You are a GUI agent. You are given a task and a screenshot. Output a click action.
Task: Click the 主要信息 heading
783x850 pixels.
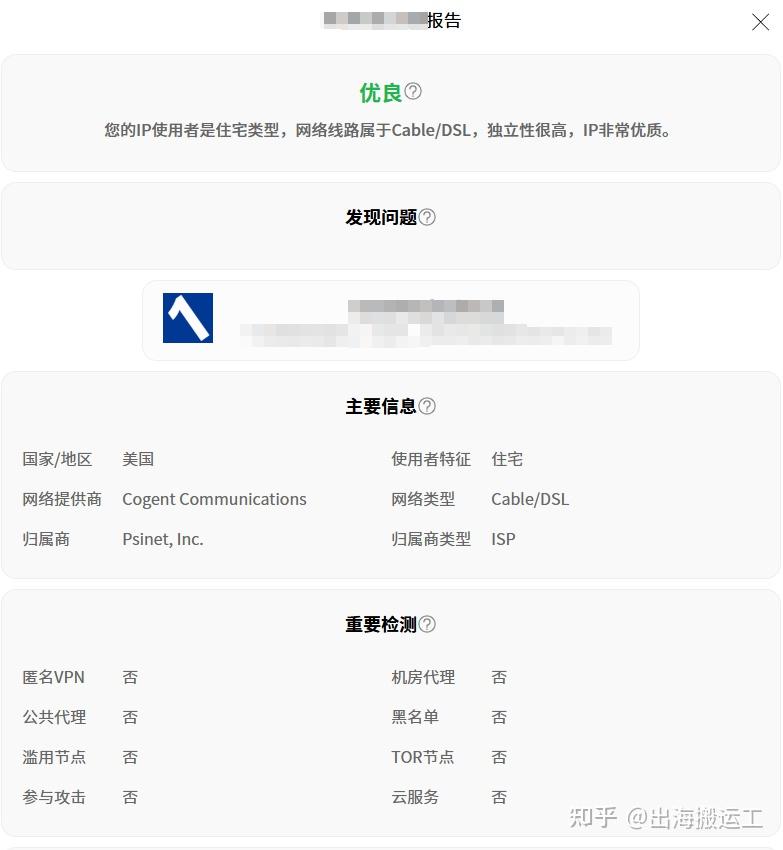[x=381, y=406]
